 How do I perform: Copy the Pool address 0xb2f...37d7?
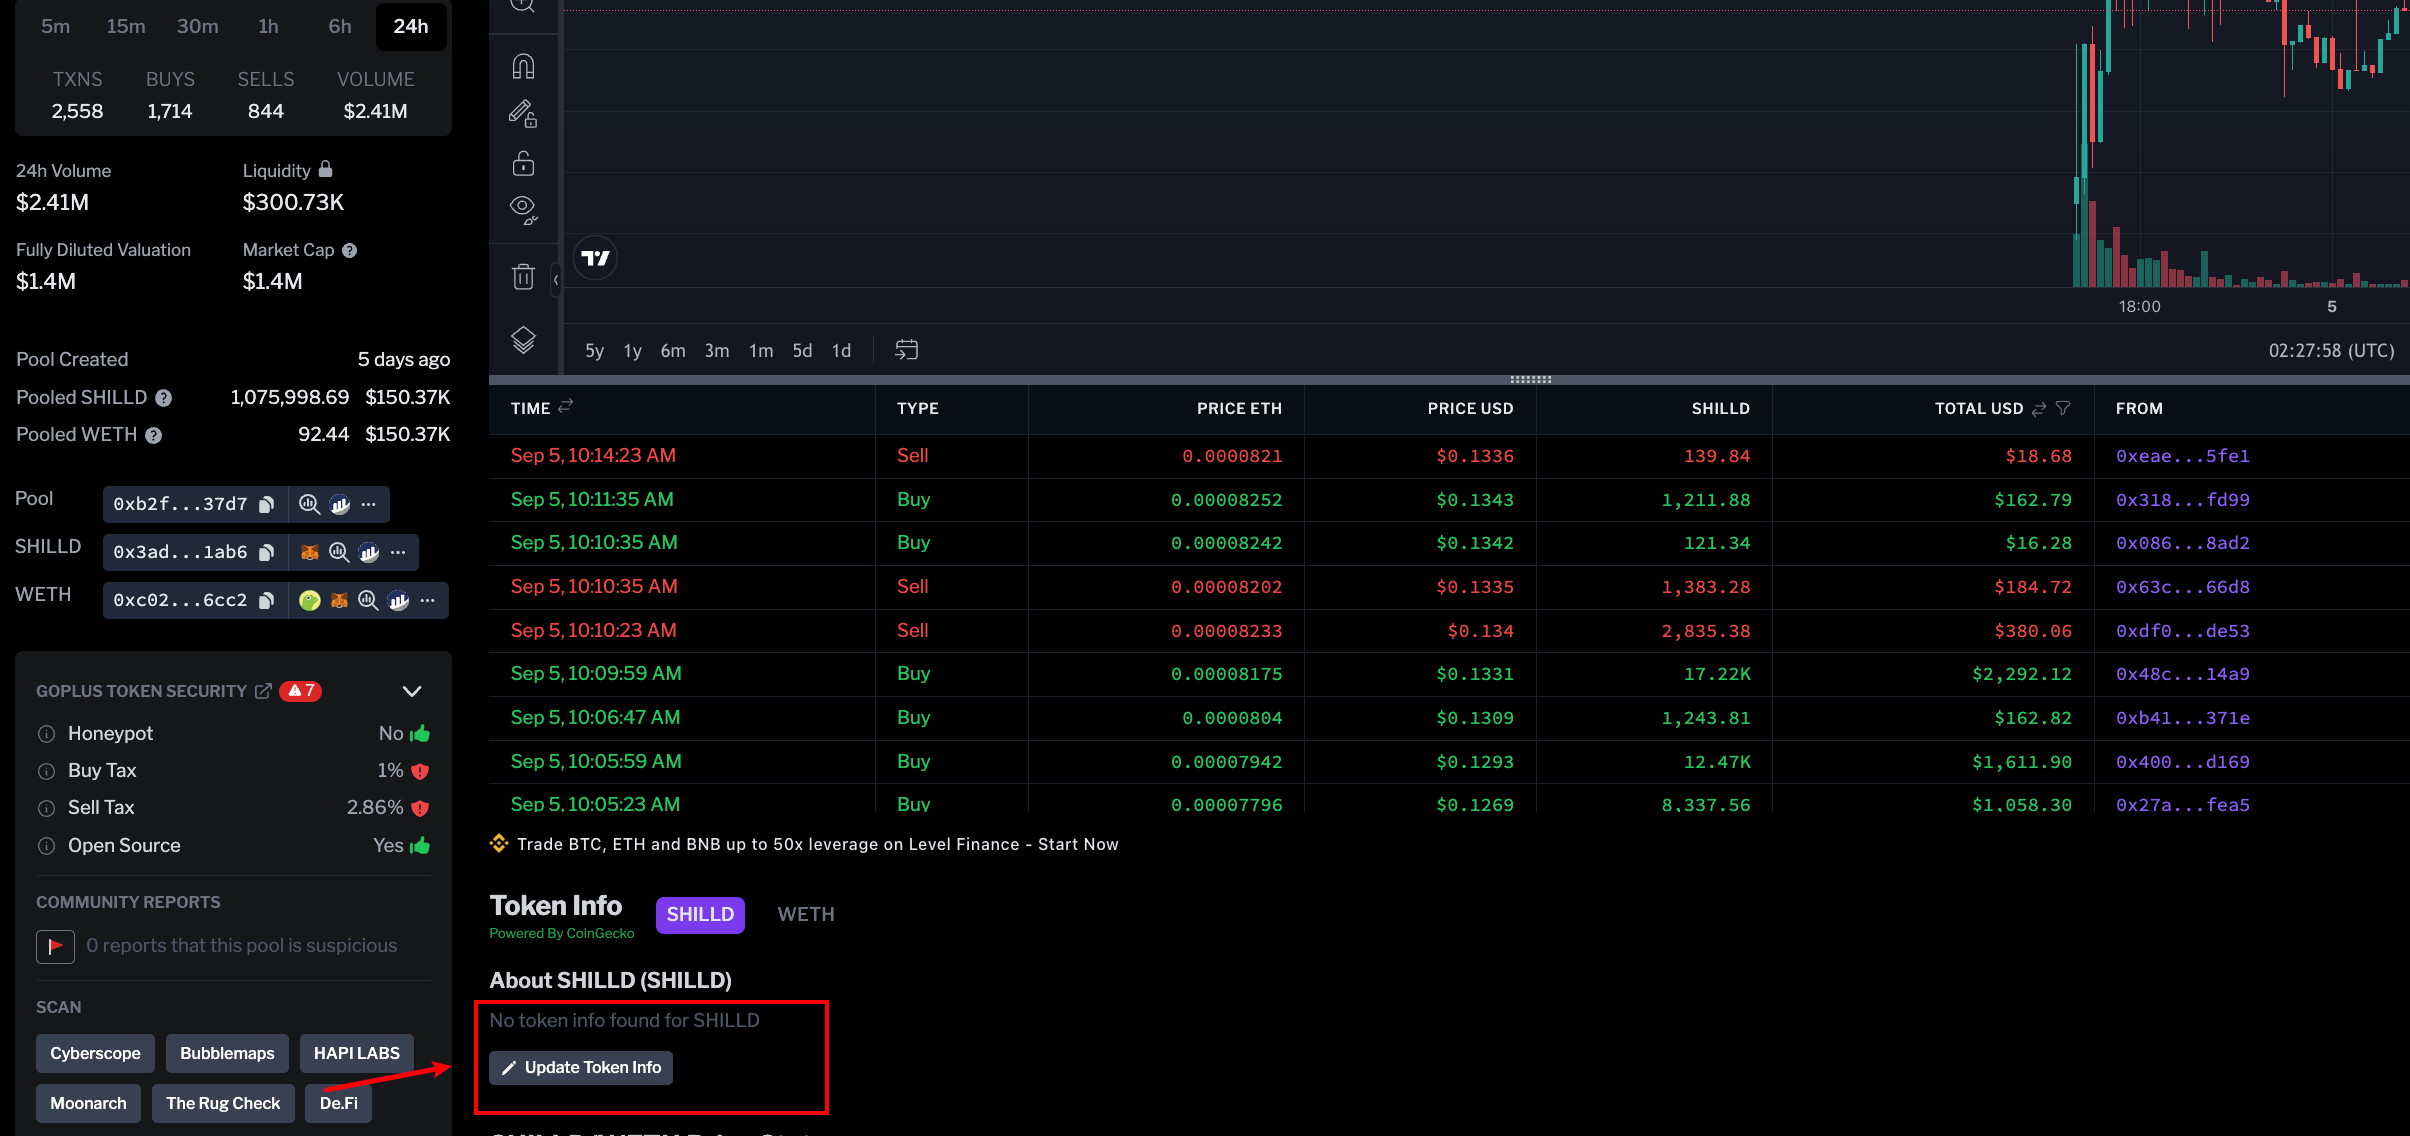click(267, 504)
